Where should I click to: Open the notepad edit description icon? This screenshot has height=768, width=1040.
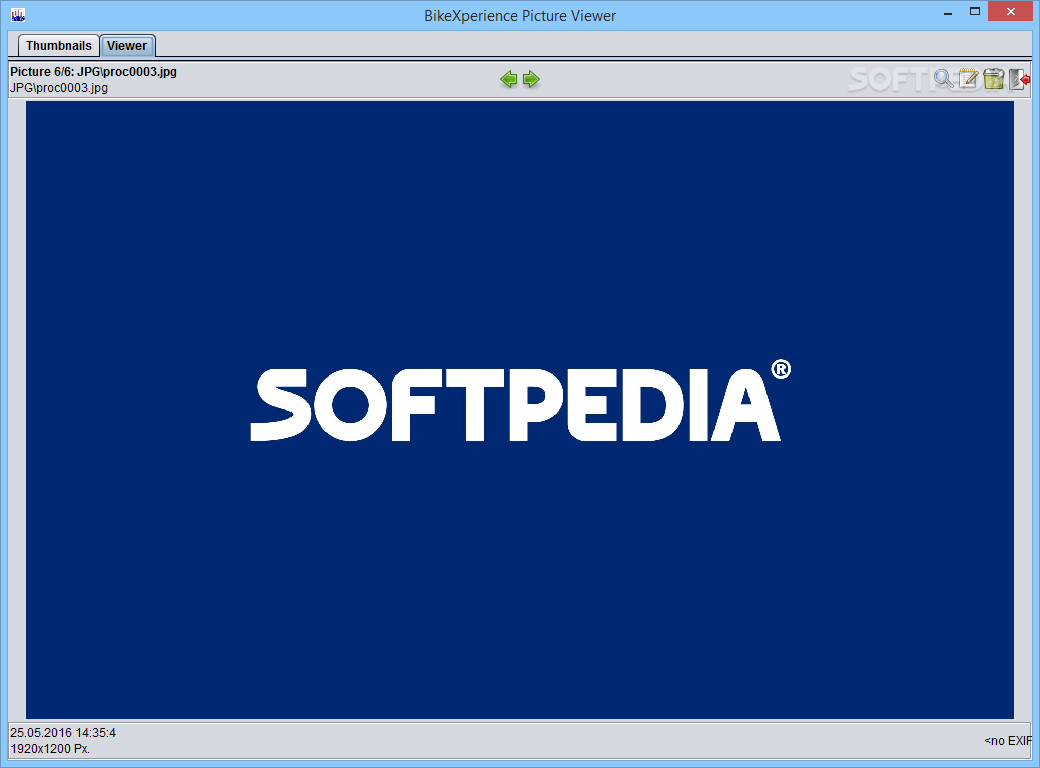click(x=968, y=79)
